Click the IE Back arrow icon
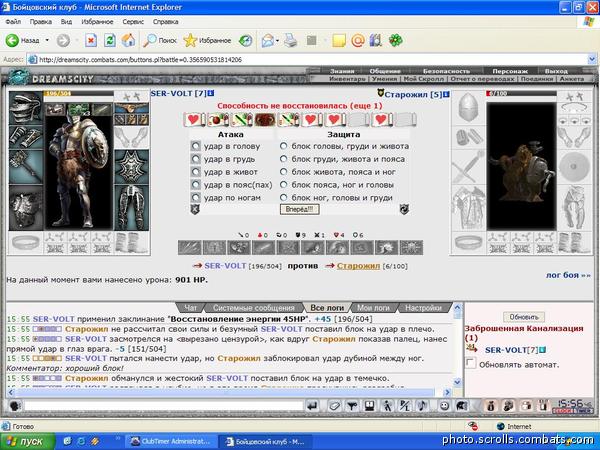600x450 pixels. (x=12, y=40)
